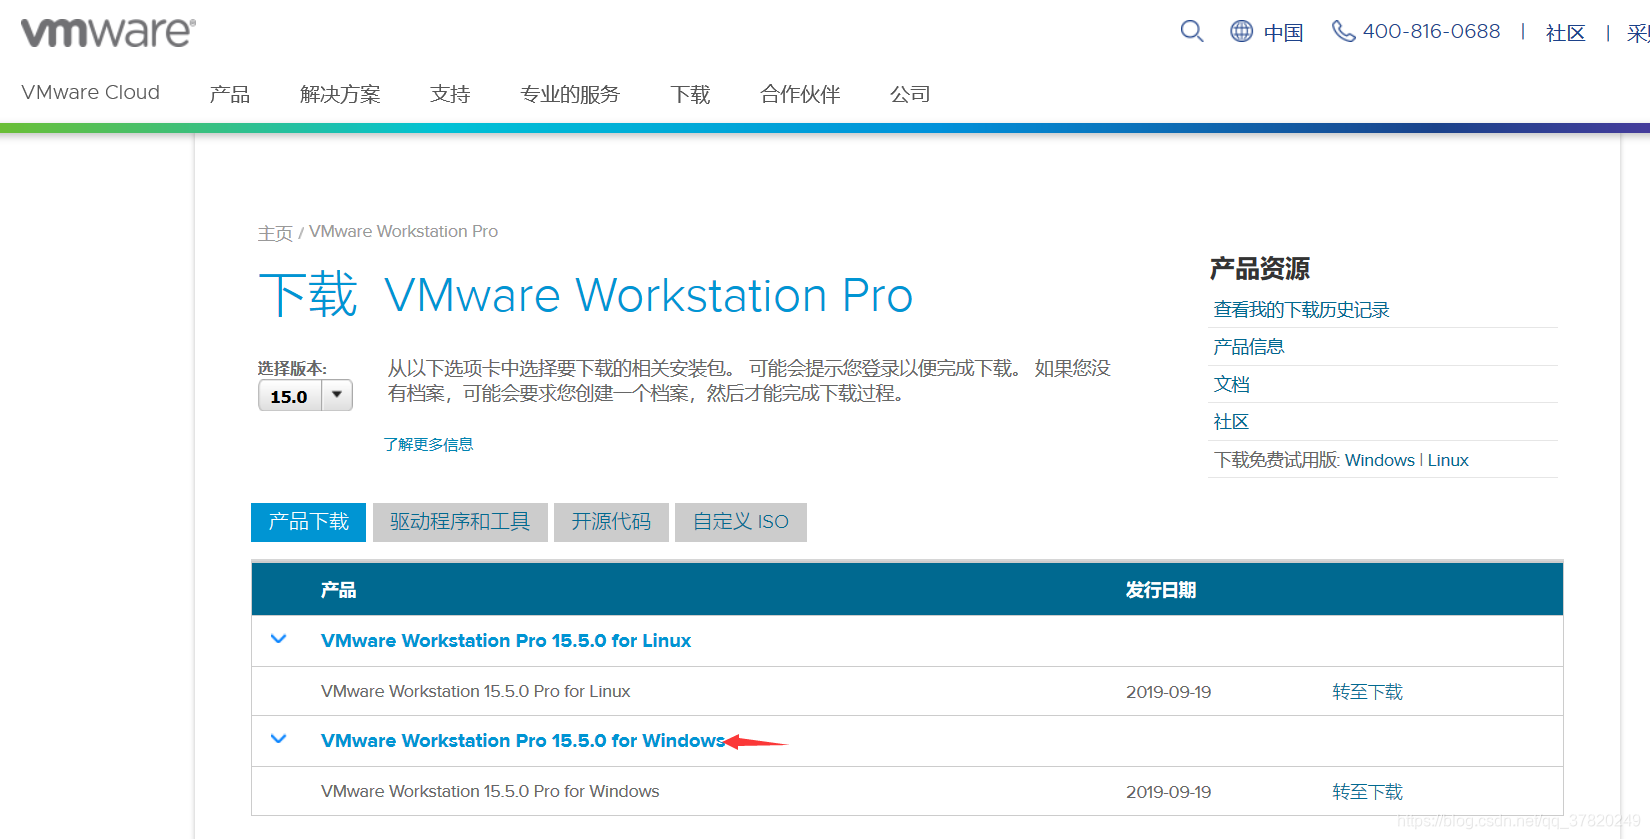Click Windows free trial link

pyautogui.click(x=1379, y=460)
